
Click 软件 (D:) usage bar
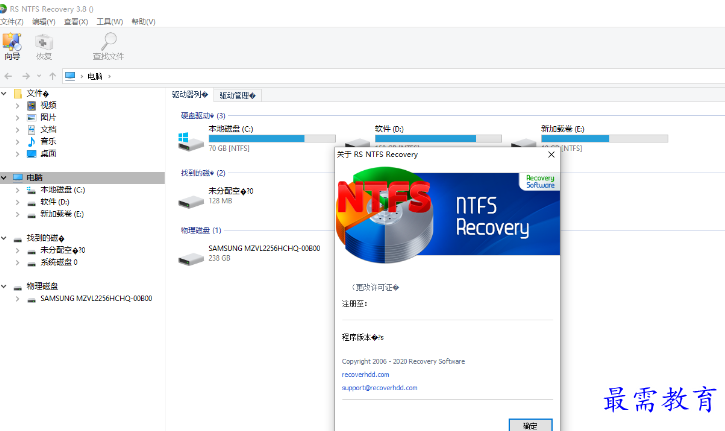point(438,138)
